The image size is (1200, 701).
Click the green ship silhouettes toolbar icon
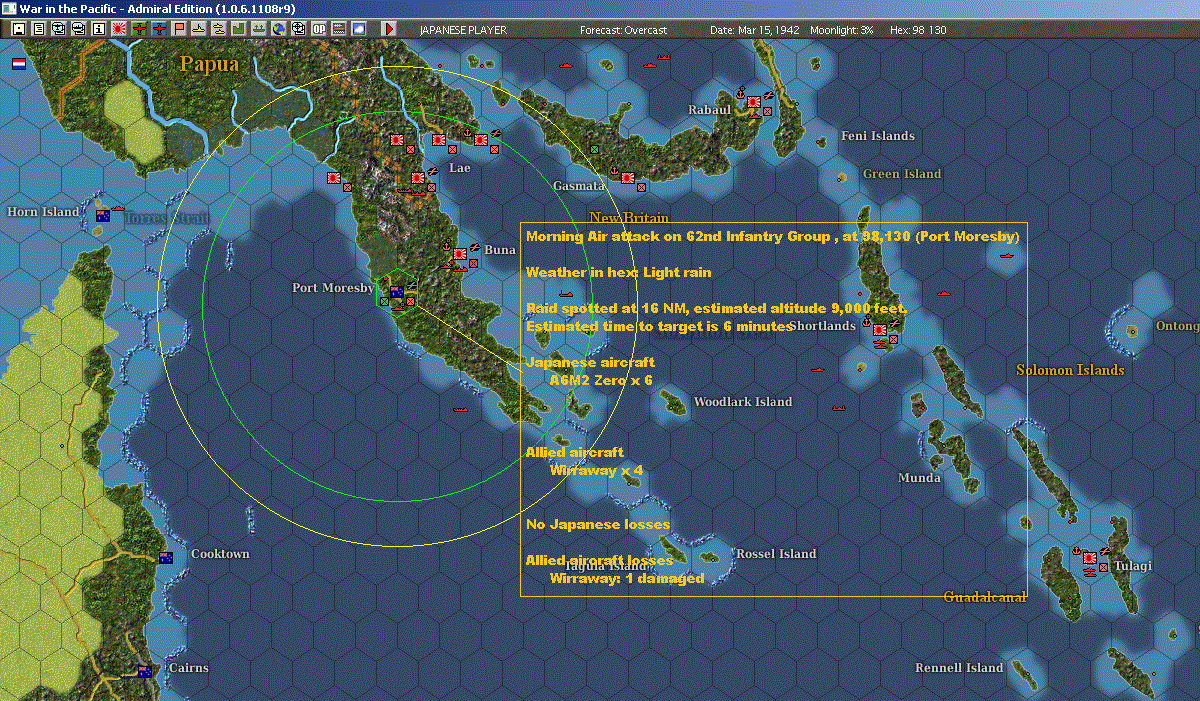click(x=258, y=29)
